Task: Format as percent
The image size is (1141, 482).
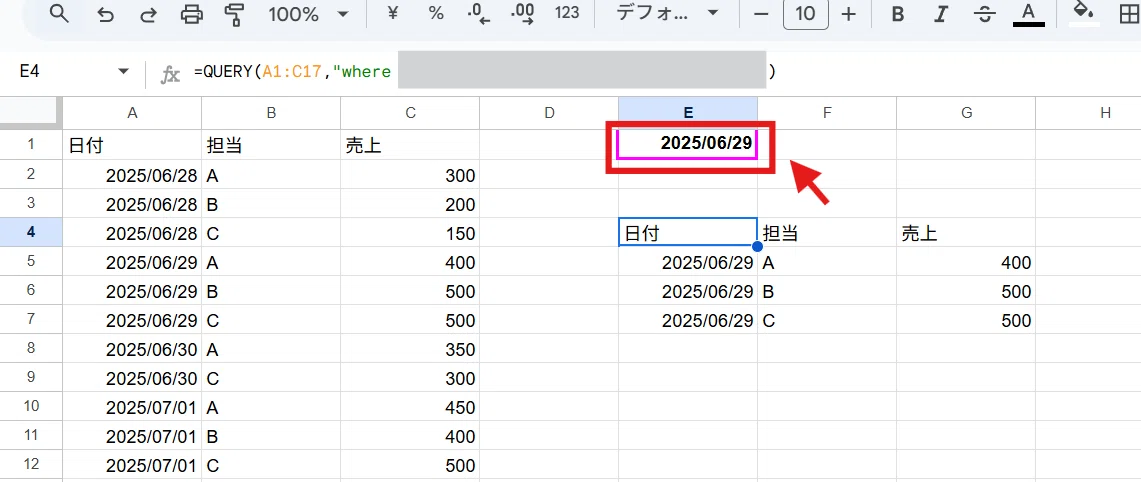Action: point(436,13)
